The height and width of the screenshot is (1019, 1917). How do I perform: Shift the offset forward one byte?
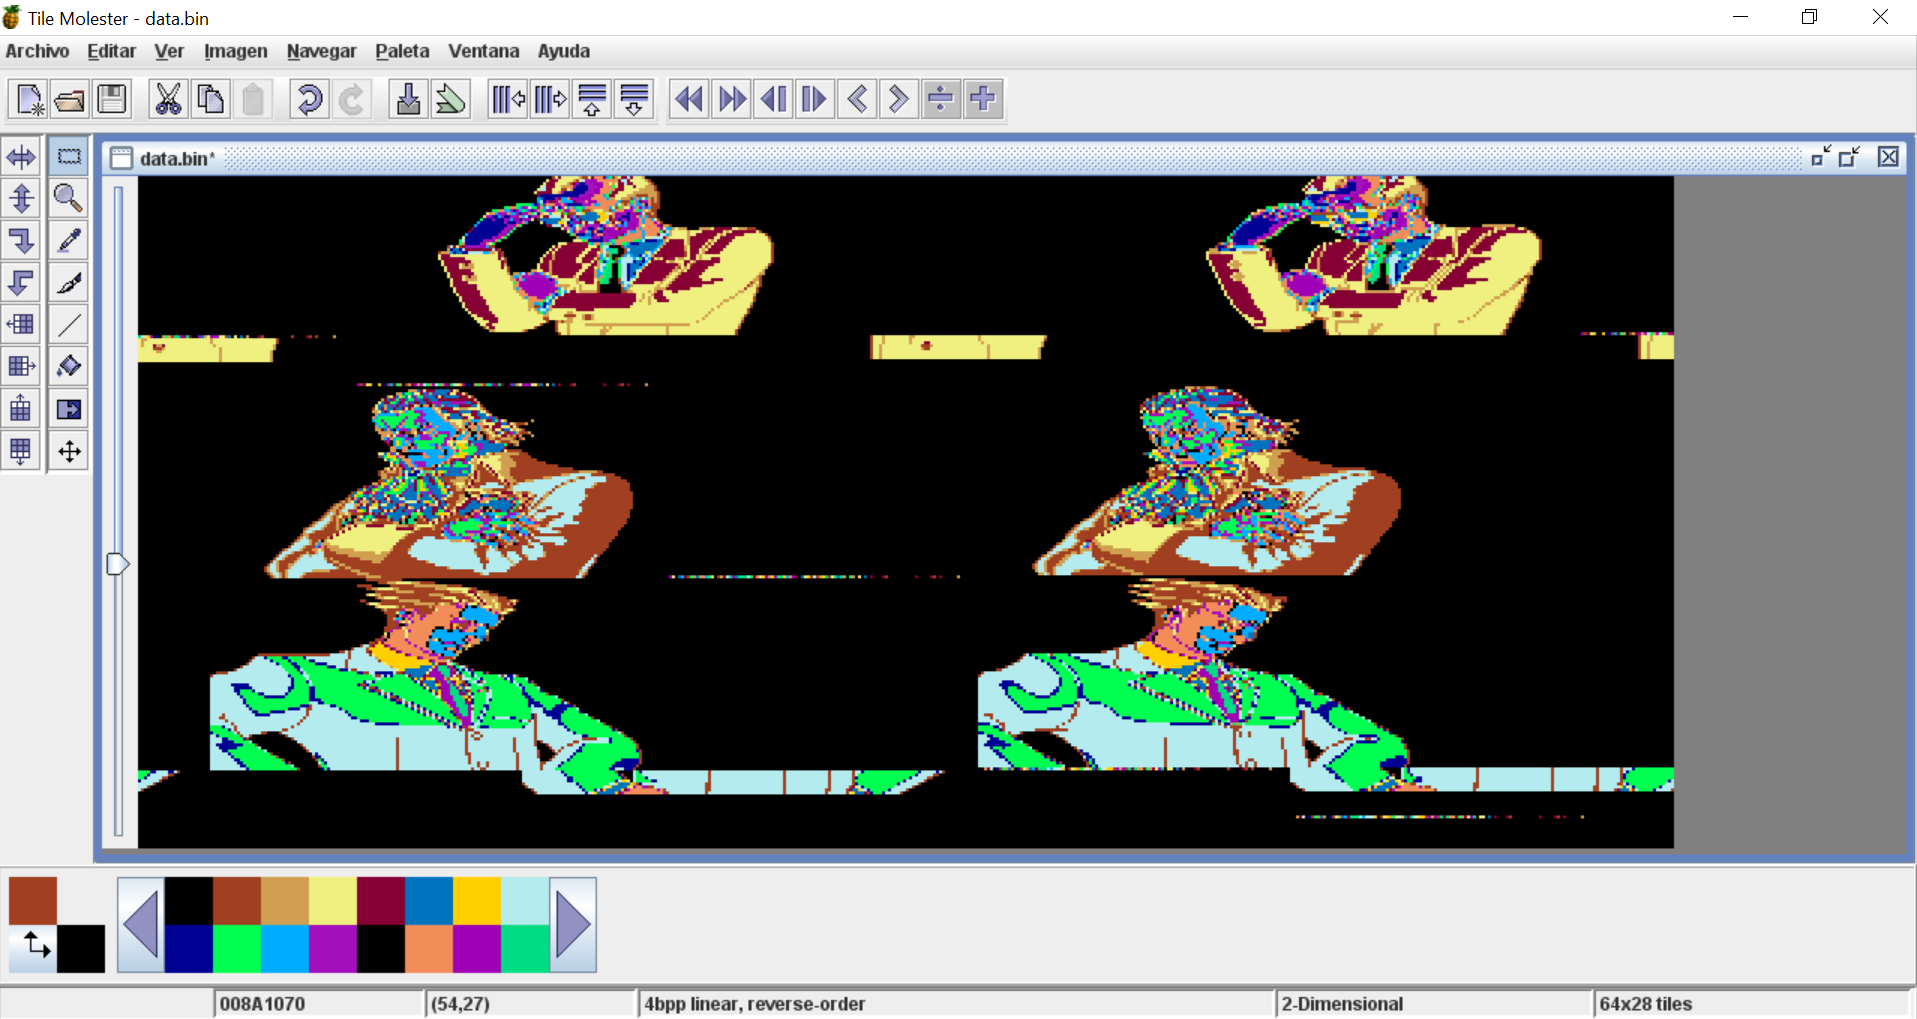pyautogui.click(x=983, y=99)
